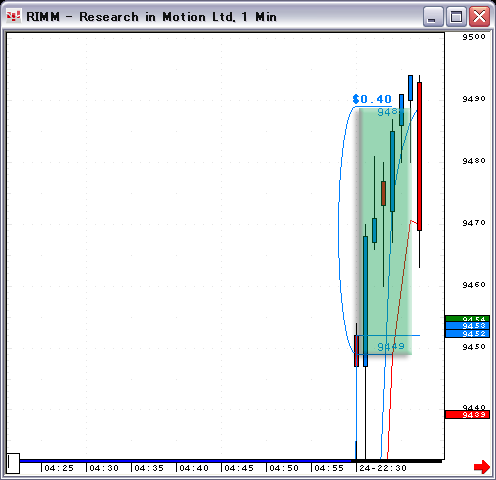Viewport: 496px width, 480px height.
Task: Click the red scroll-right arrow at bottom right
Action: tap(482, 466)
